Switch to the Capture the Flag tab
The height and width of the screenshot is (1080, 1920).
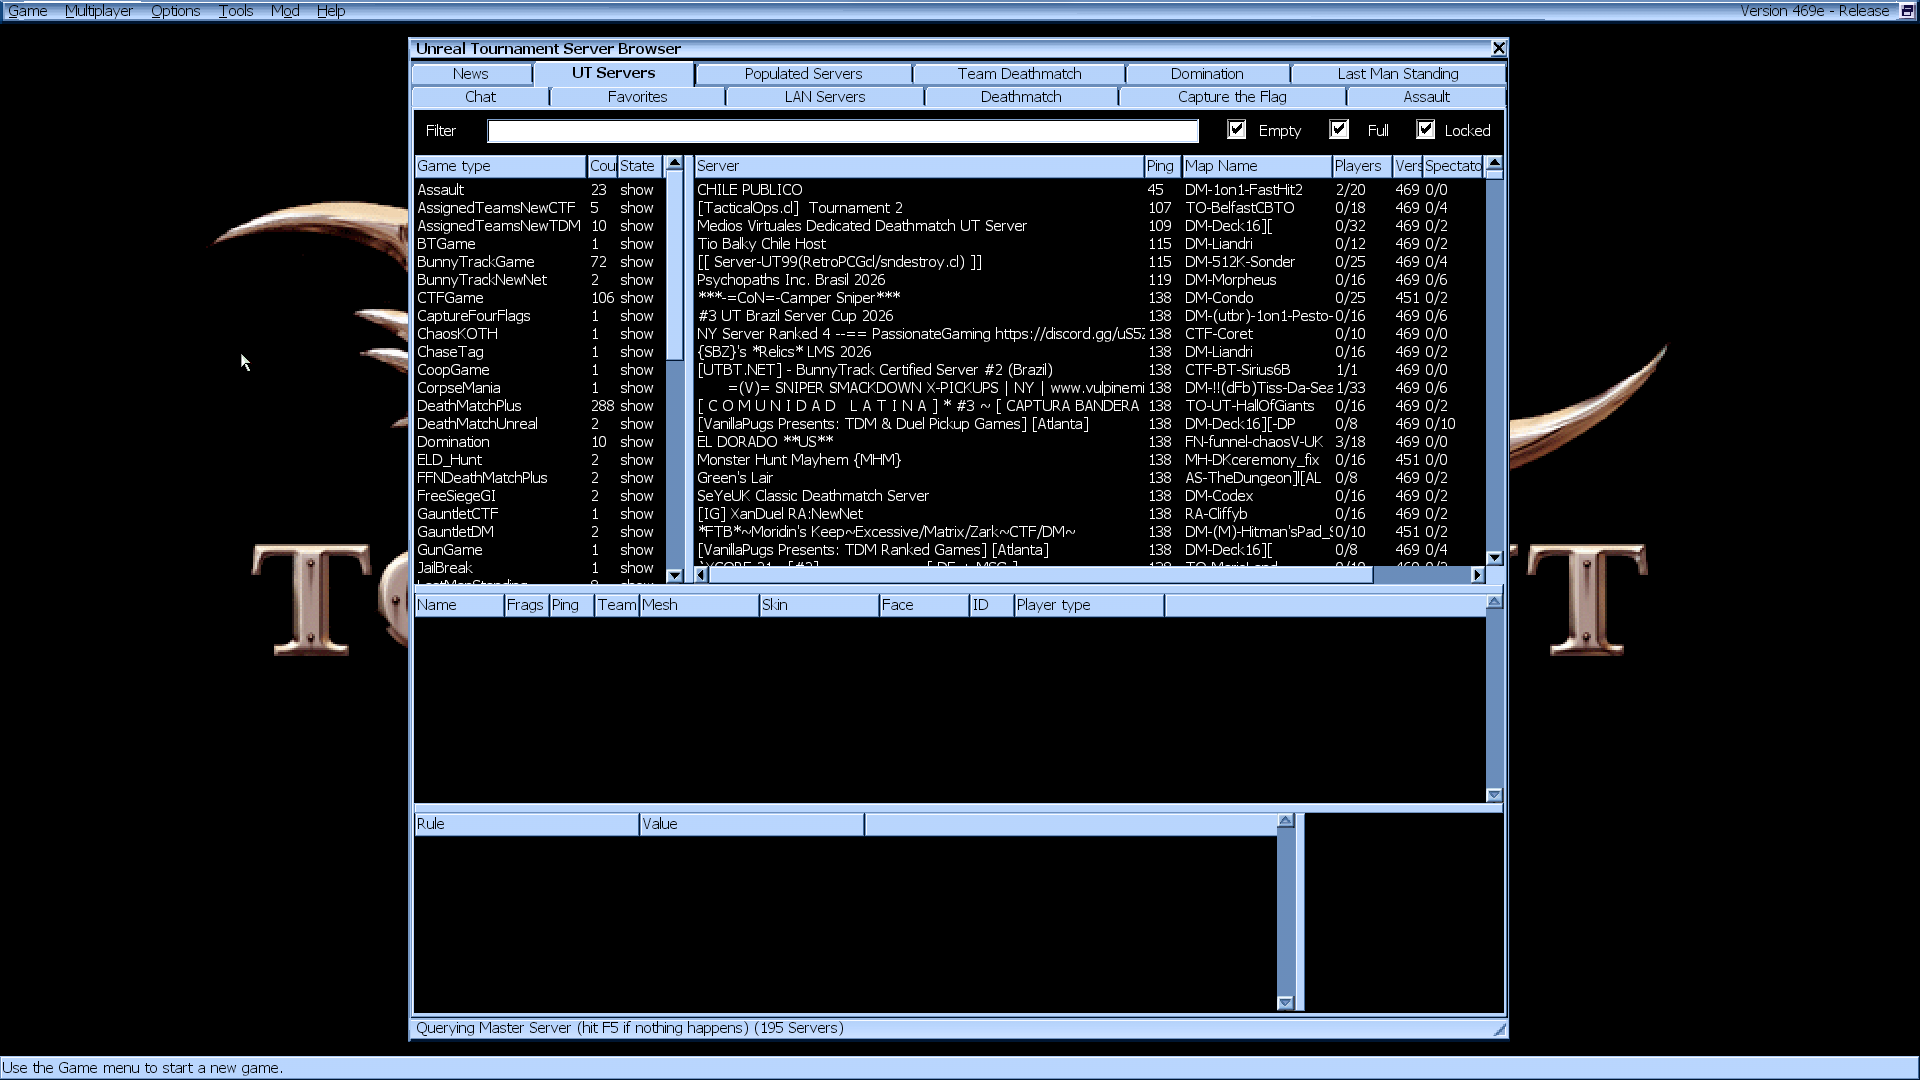point(1232,97)
